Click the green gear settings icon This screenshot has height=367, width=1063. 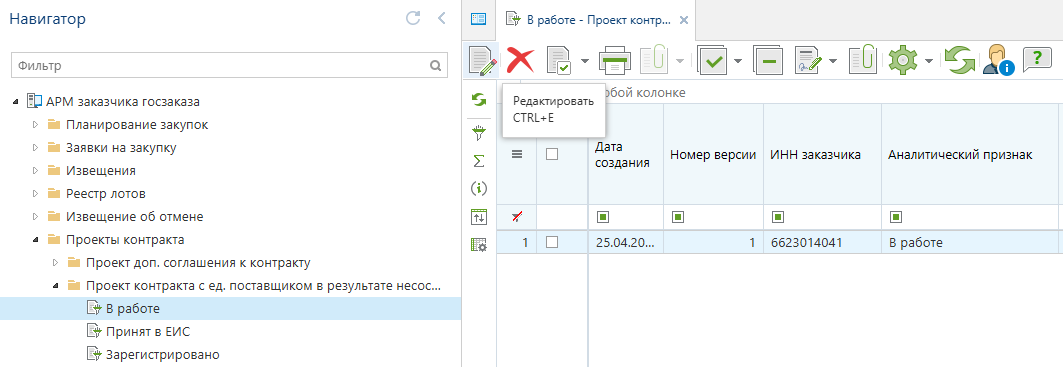point(903,61)
